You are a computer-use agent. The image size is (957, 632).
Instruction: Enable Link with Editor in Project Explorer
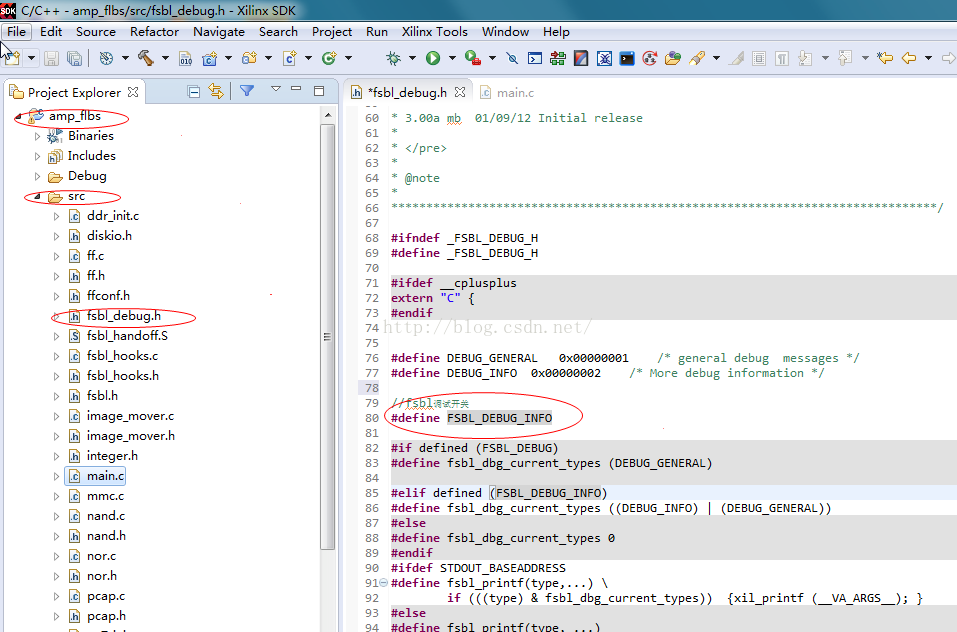click(x=215, y=91)
